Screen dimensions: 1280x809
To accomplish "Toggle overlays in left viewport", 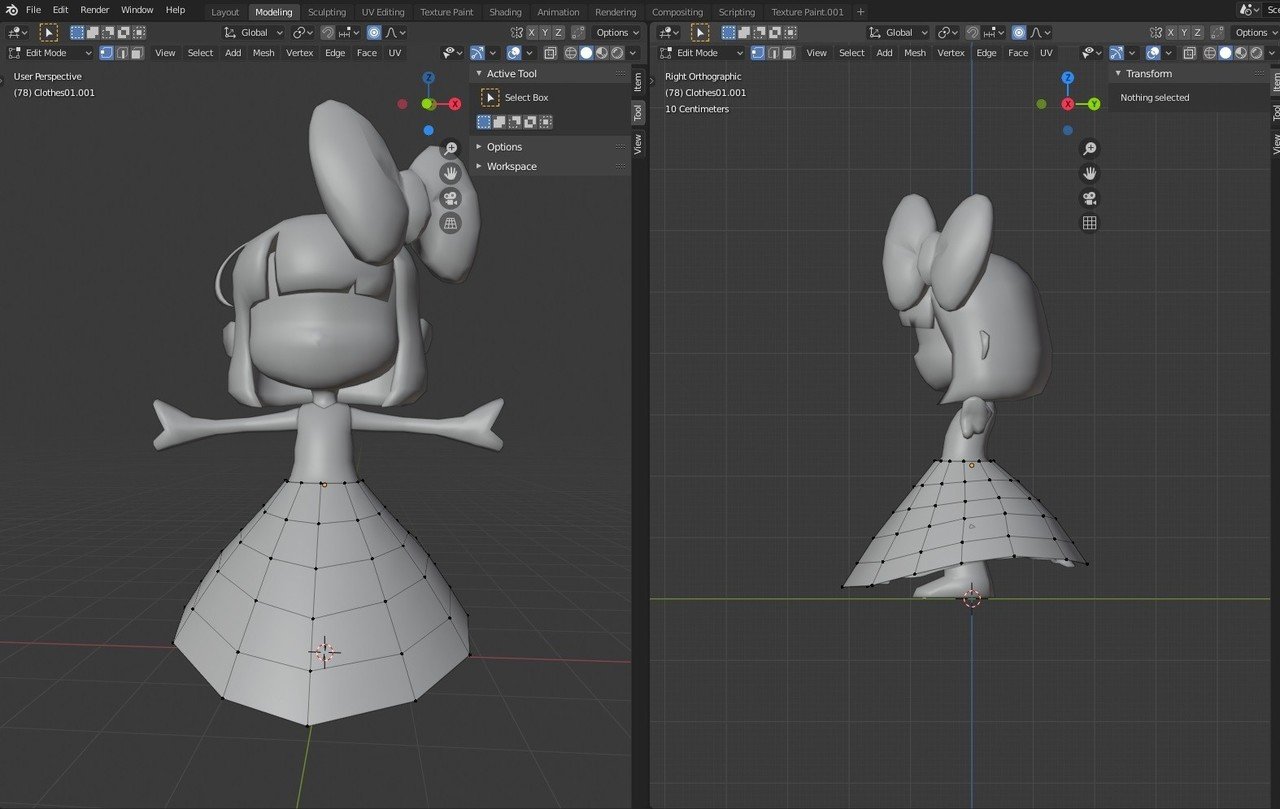I will tap(513, 53).
